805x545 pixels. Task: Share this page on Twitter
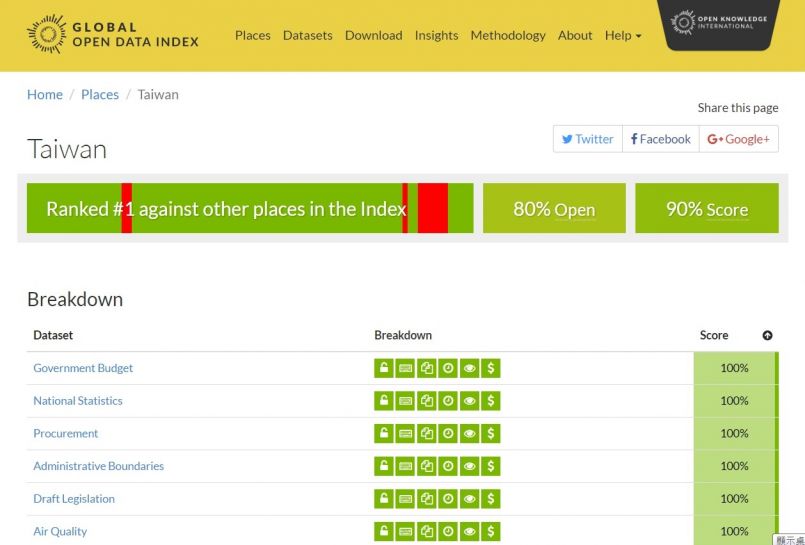point(588,139)
